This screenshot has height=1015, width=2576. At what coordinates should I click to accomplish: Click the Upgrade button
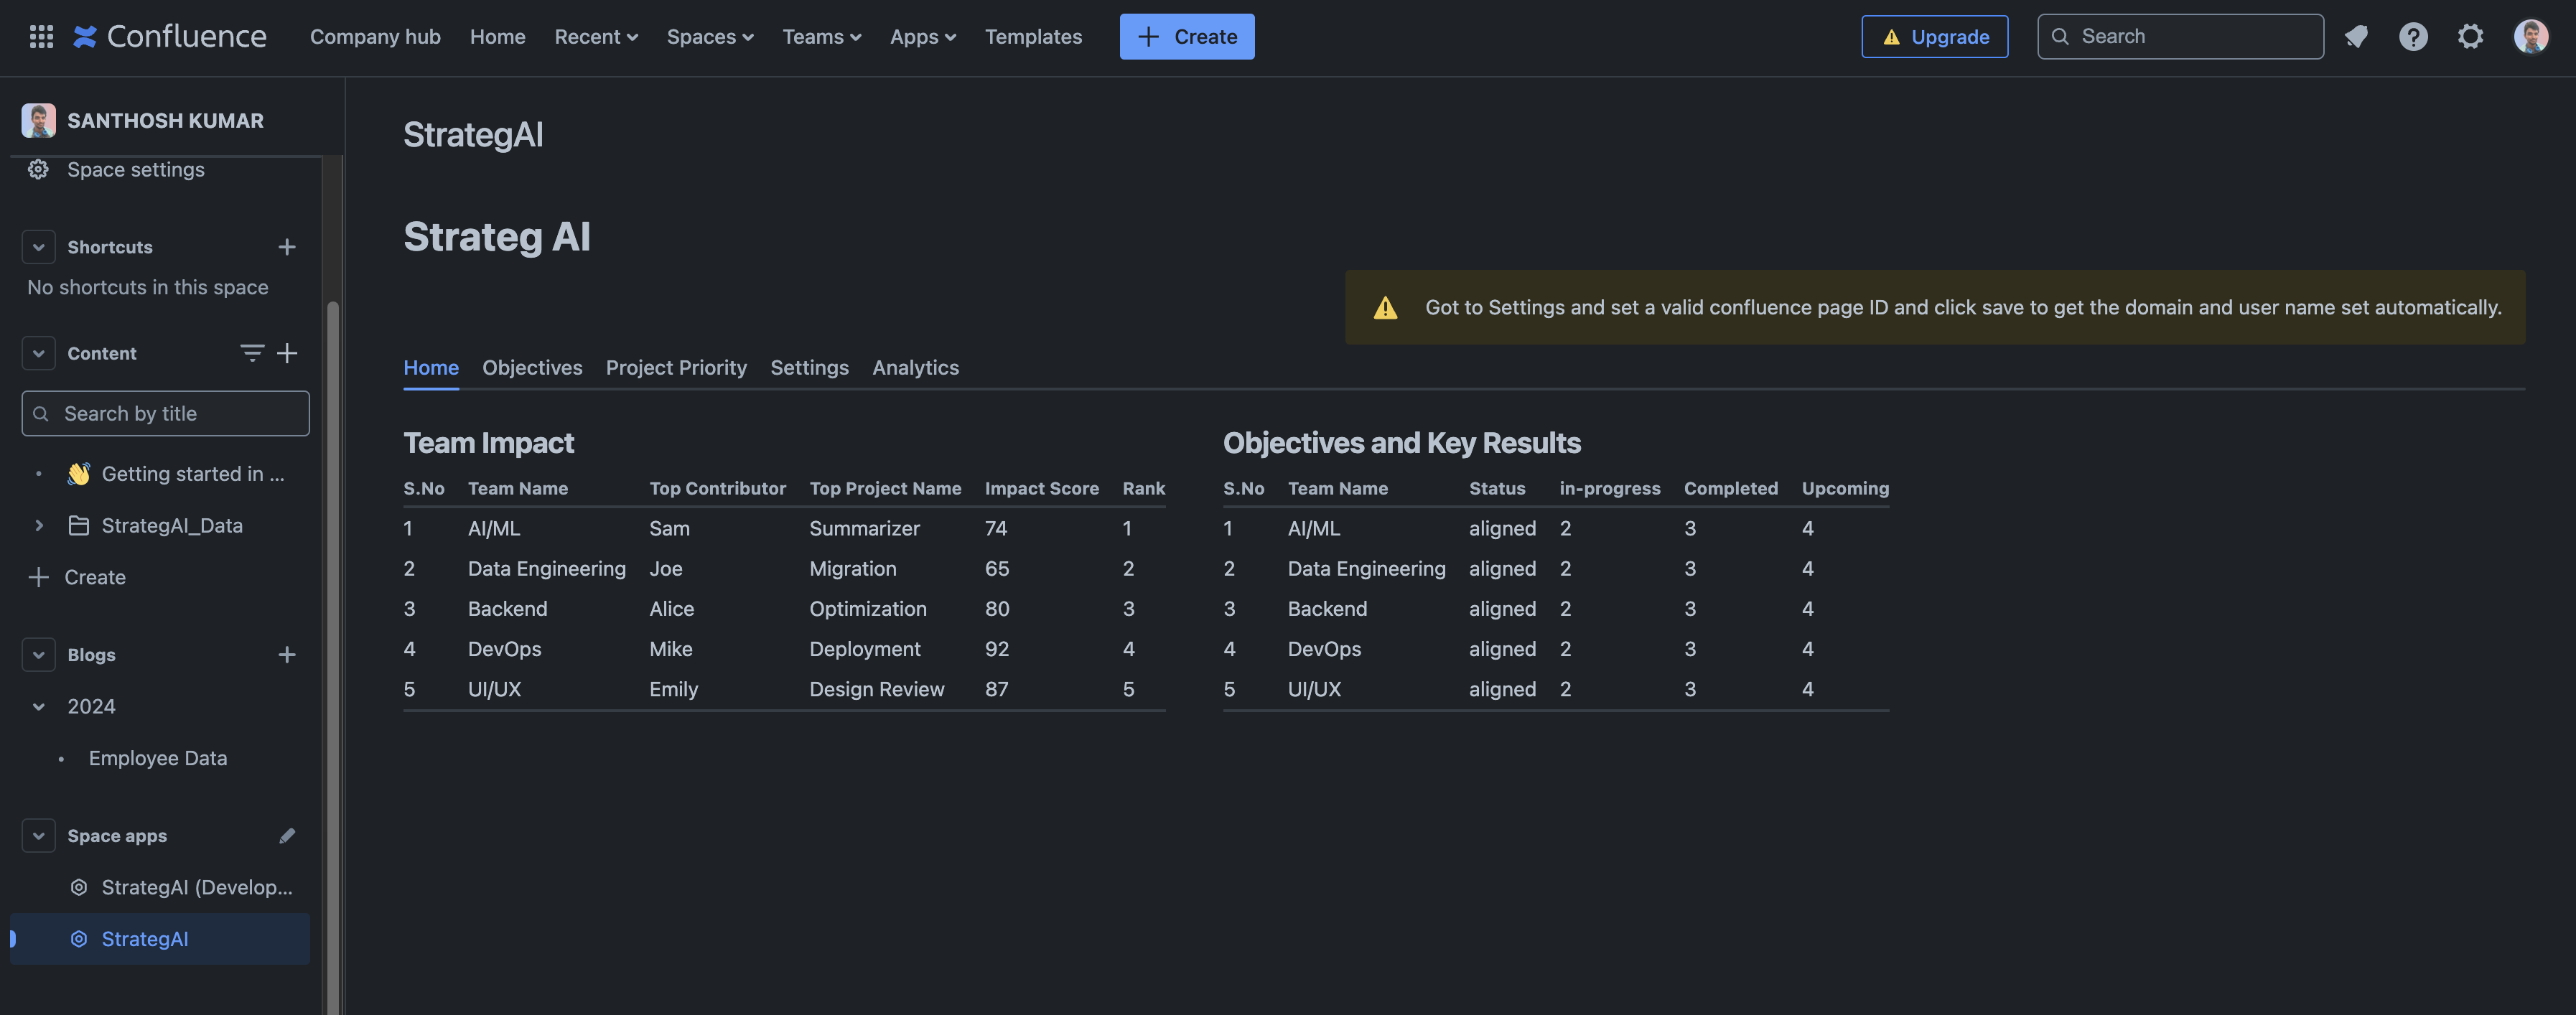click(x=1934, y=37)
